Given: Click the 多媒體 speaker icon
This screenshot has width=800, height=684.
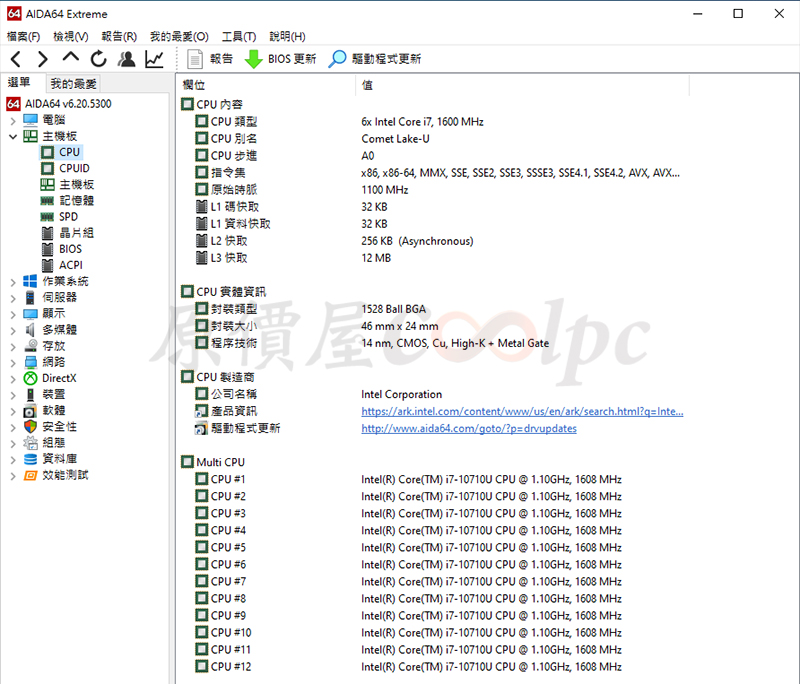Looking at the screenshot, I should pyautogui.click(x=31, y=330).
